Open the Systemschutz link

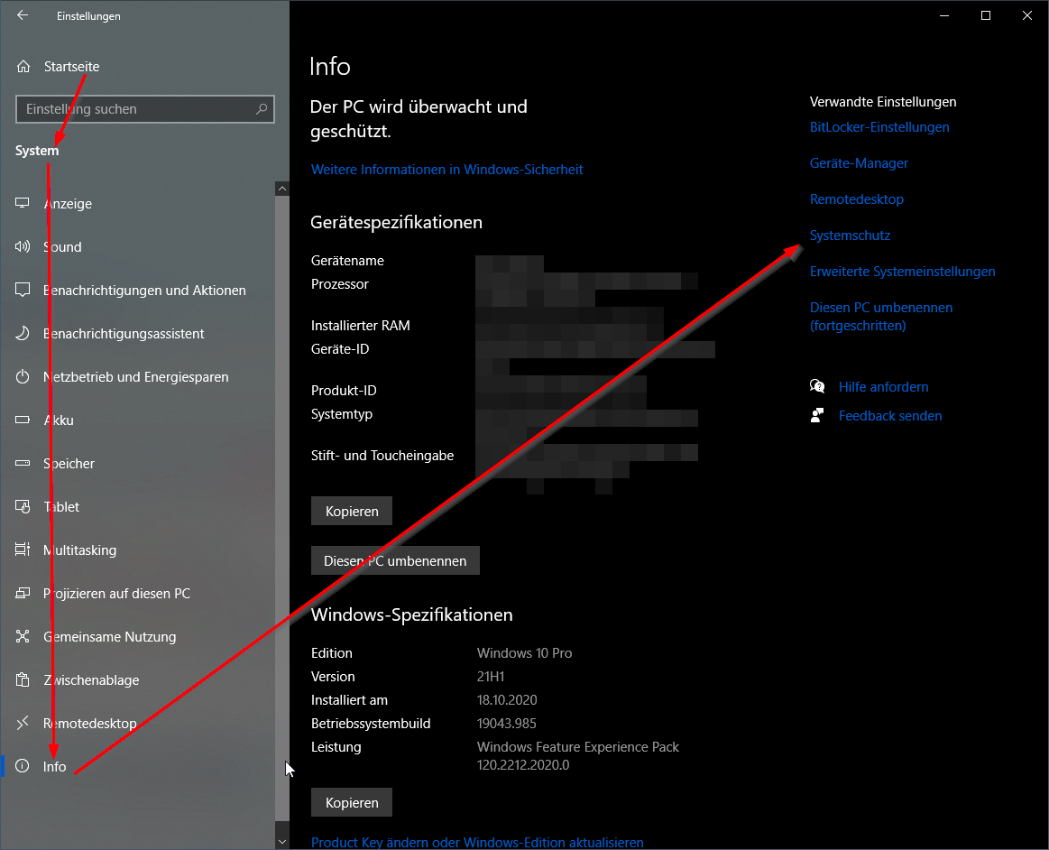850,236
